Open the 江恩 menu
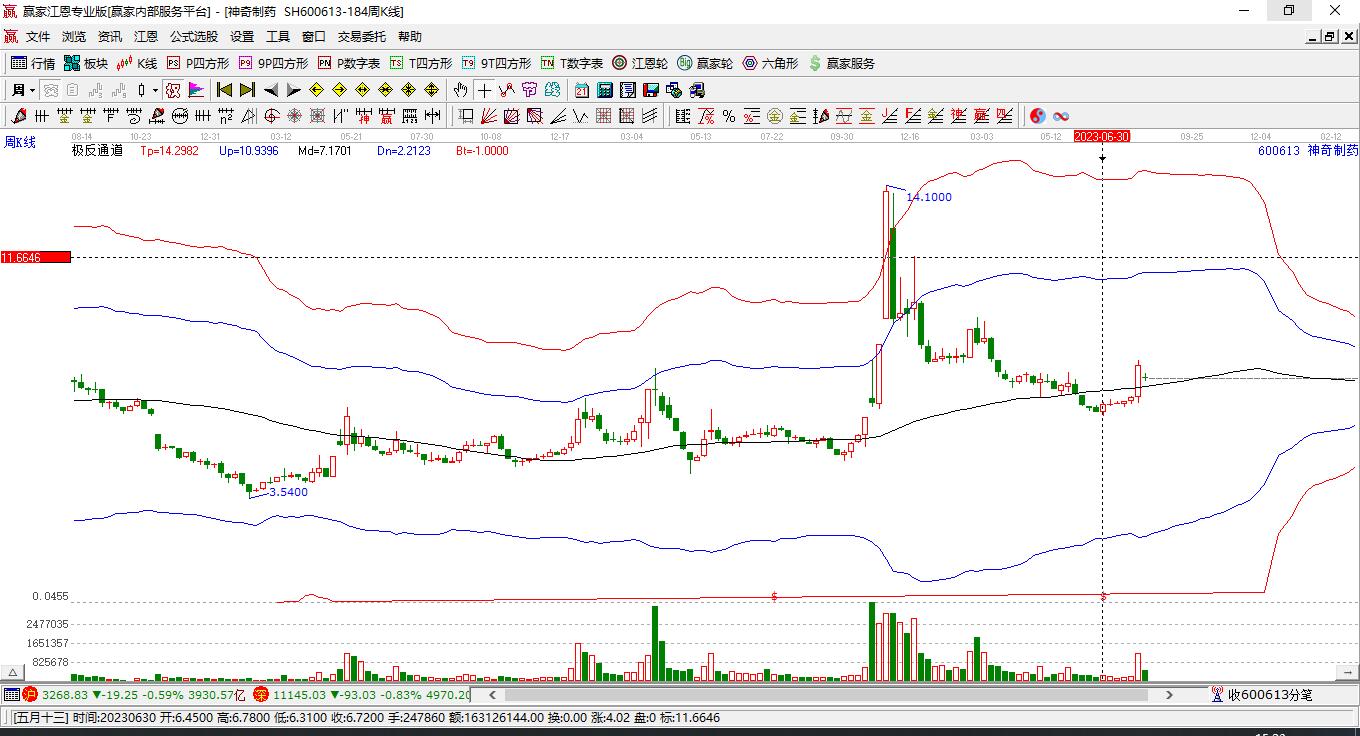This screenshot has height=736, width=1360. click(x=146, y=37)
